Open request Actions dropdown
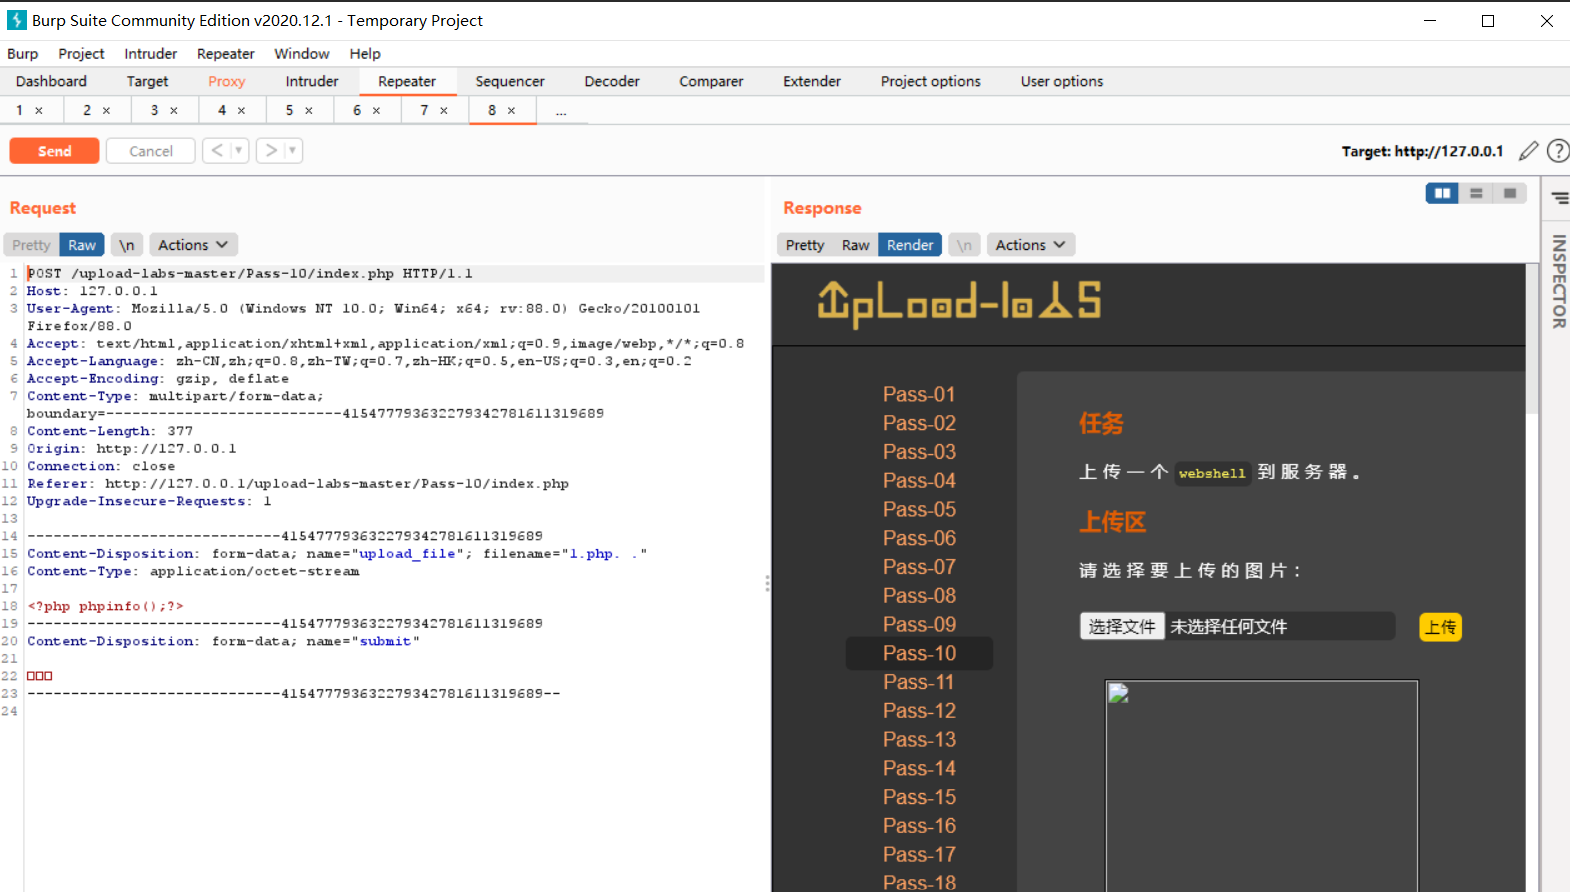The width and height of the screenshot is (1570, 892). (x=194, y=245)
